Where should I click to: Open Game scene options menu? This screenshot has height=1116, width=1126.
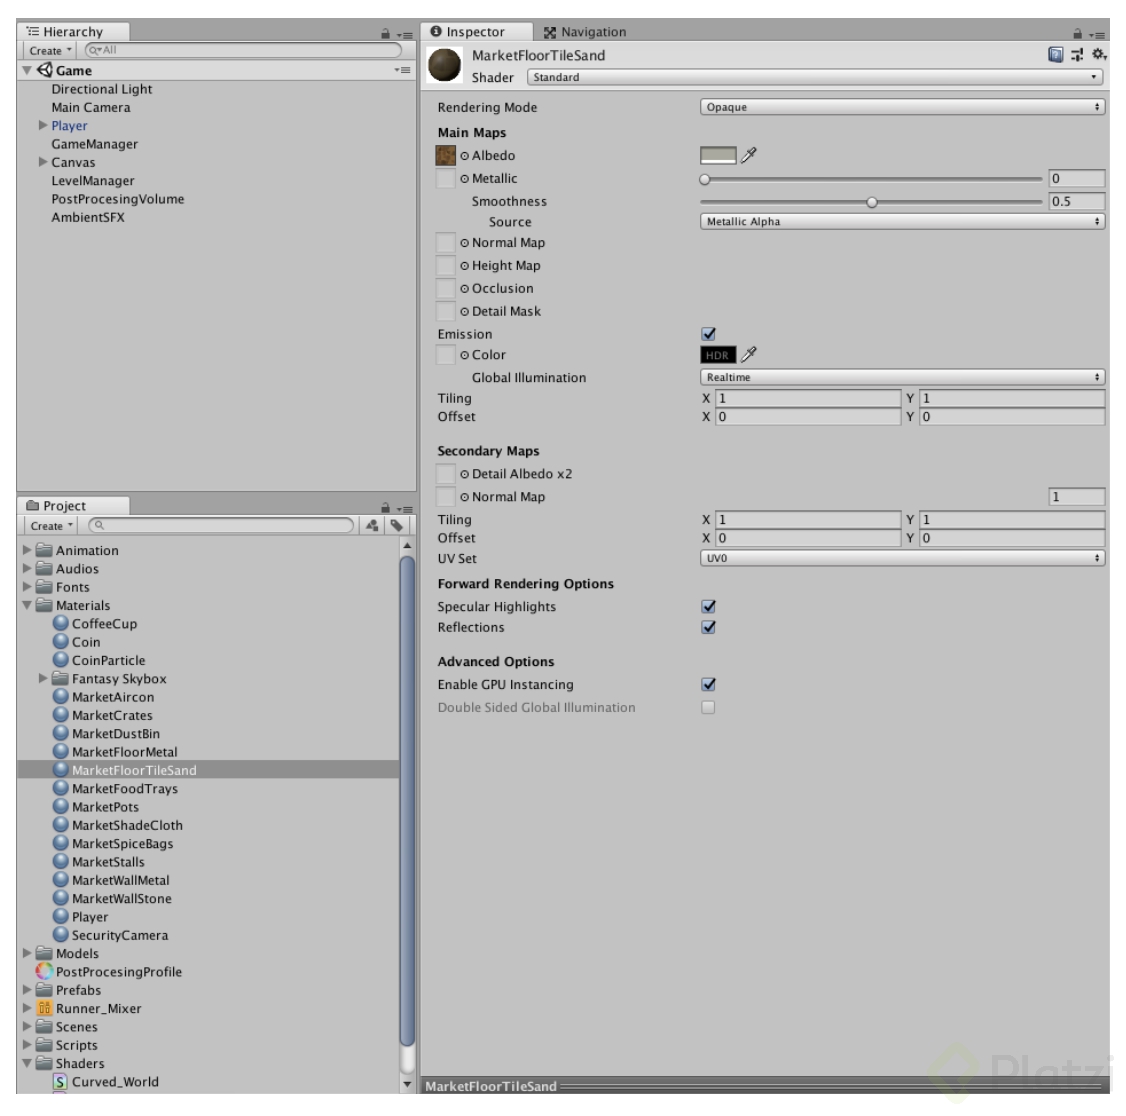402,70
